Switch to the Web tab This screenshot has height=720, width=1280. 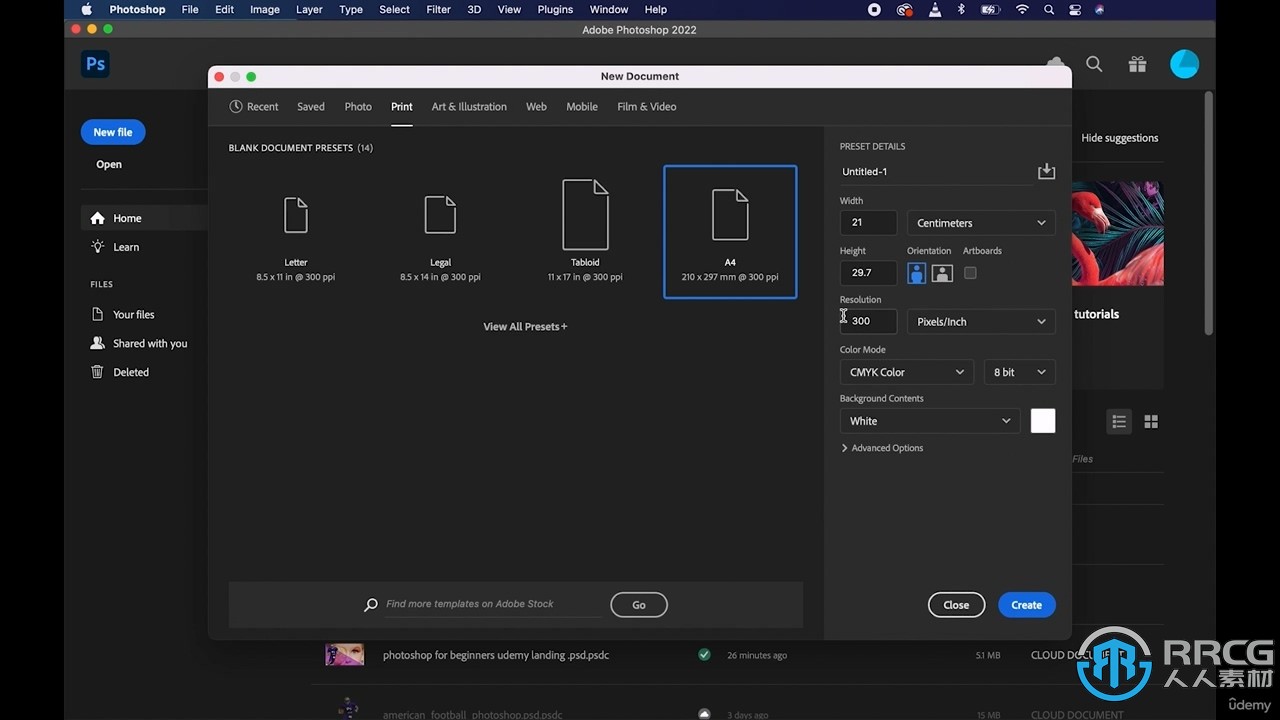pos(537,106)
